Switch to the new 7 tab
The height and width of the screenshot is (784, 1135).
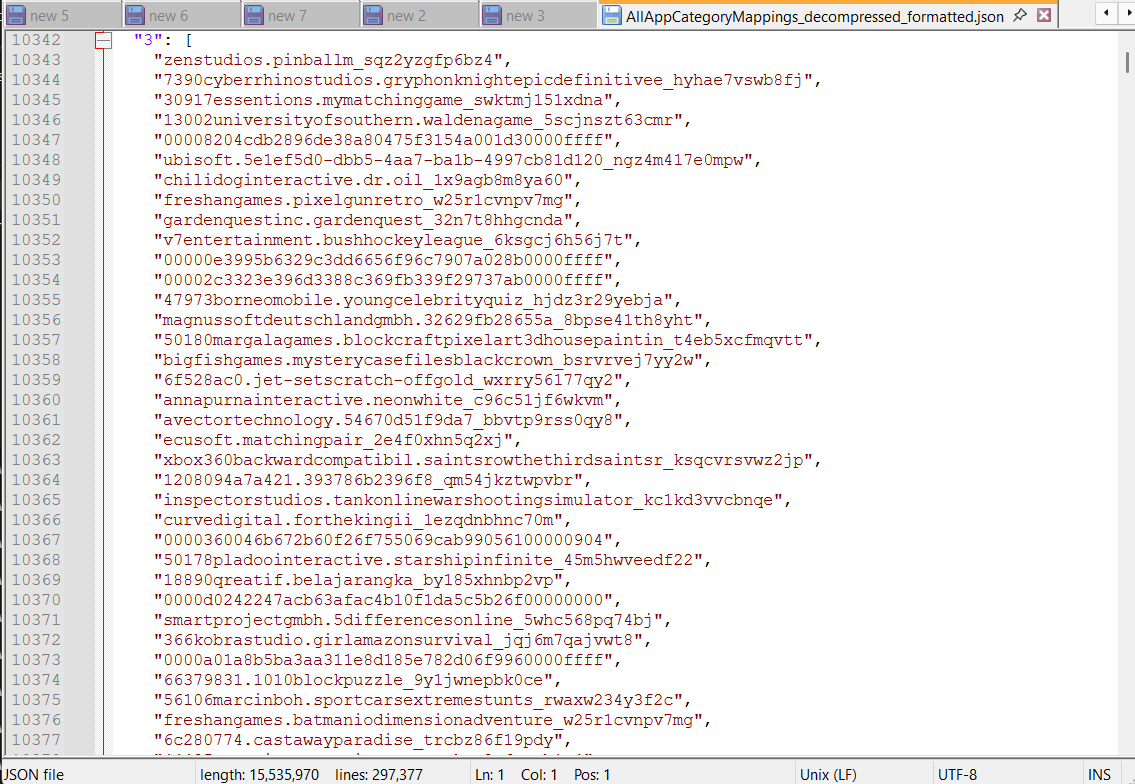(300, 15)
